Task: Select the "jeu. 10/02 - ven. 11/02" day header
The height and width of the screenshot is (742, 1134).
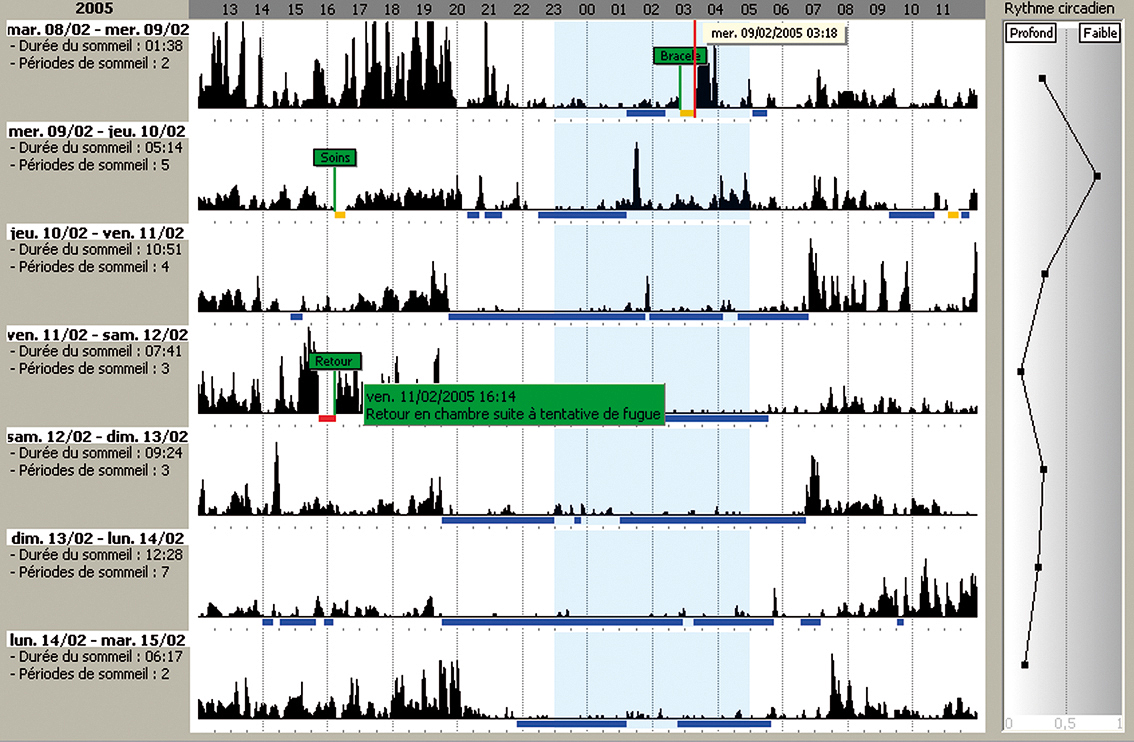Action: pyautogui.click(x=97, y=233)
